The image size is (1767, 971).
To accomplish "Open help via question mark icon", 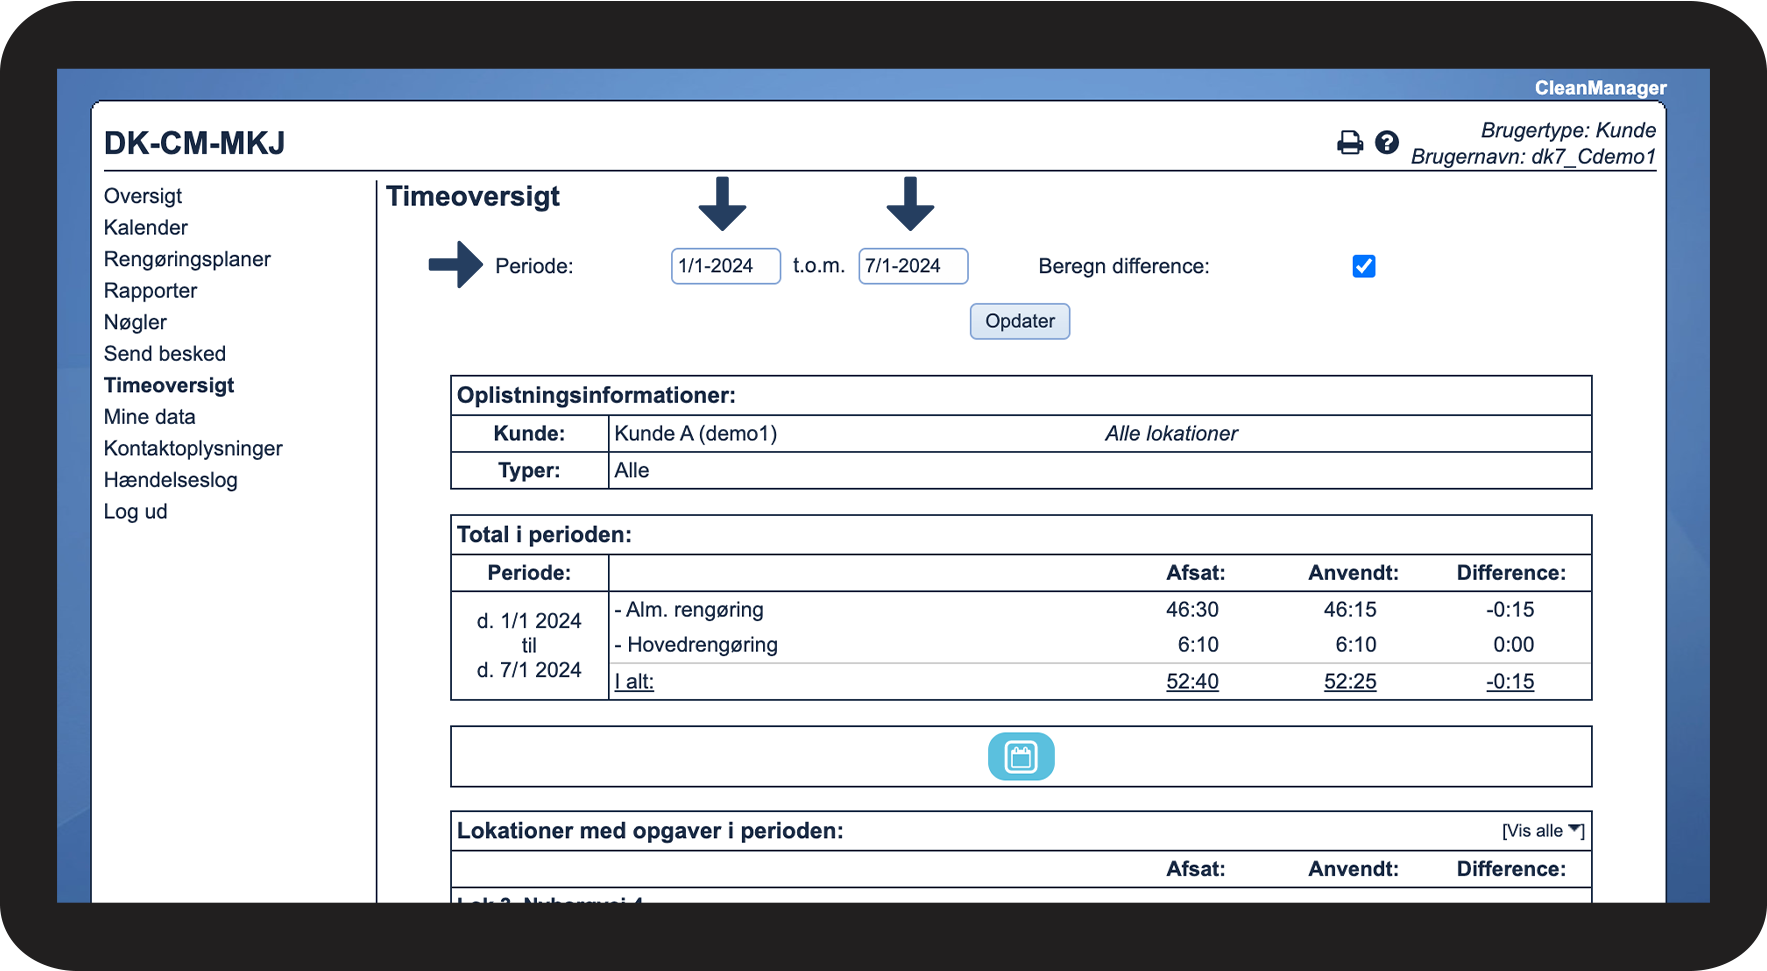I will (x=1386, y=143).
